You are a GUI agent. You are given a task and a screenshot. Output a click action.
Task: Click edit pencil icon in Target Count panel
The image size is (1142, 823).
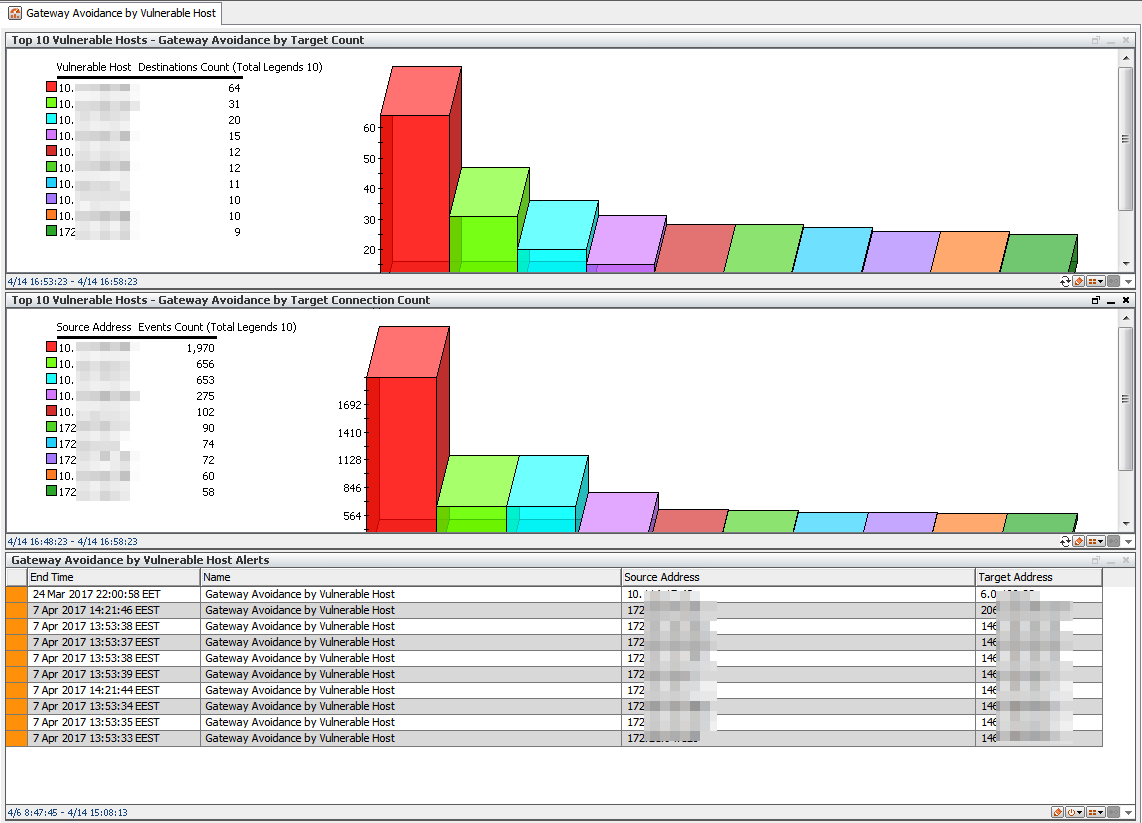pyautogui.click(x=1079, y=282)
